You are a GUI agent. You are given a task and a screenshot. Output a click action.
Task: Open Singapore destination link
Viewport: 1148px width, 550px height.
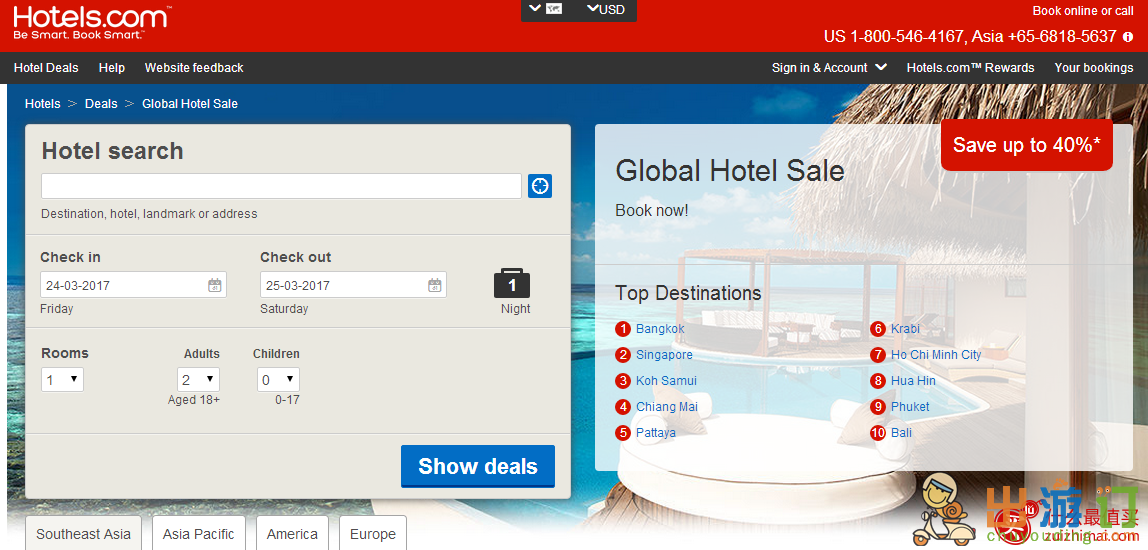[664, 355]
